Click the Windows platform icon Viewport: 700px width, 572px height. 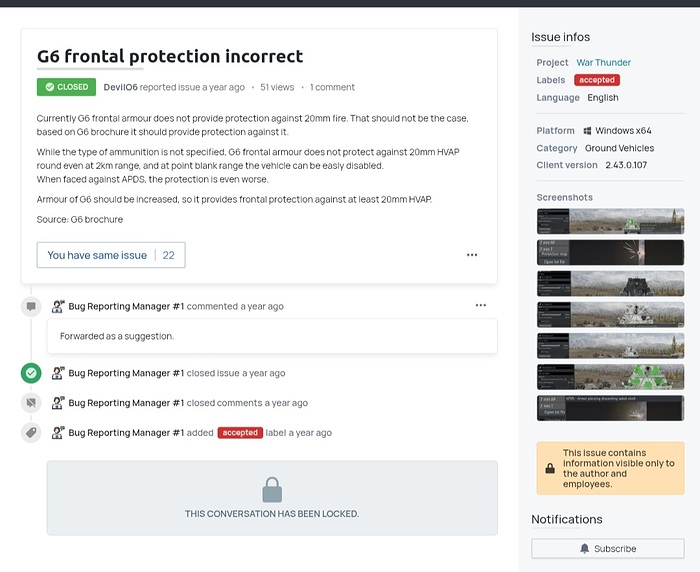click(585, 130)
